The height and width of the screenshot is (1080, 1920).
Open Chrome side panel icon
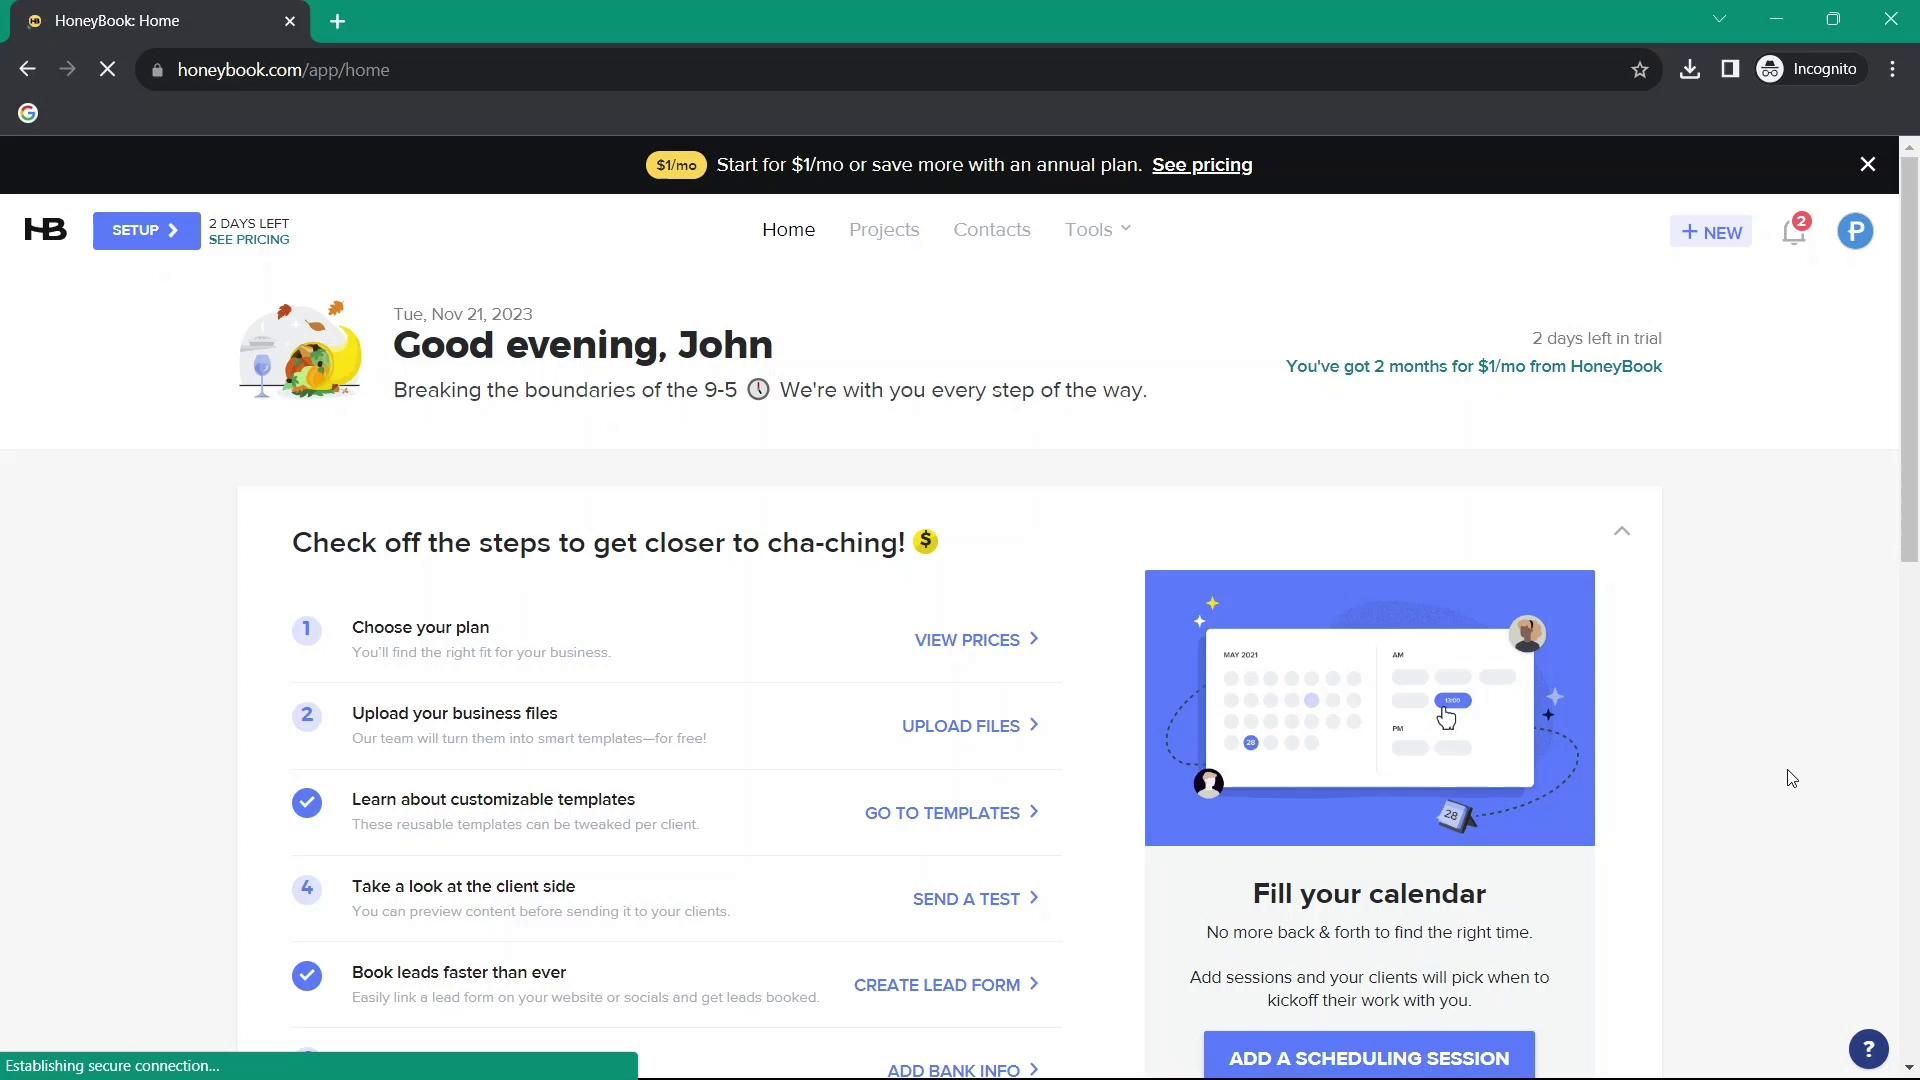(x=1730, y=70)
